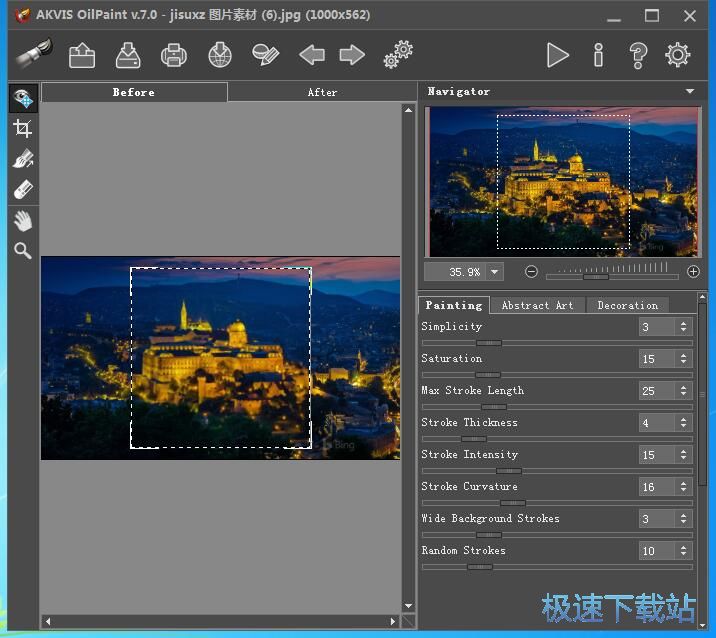The width and height of the screenshot is (716, 638).
Task: Expand the Navigator panel menu arrow
Action: click(x=689, y=92)
